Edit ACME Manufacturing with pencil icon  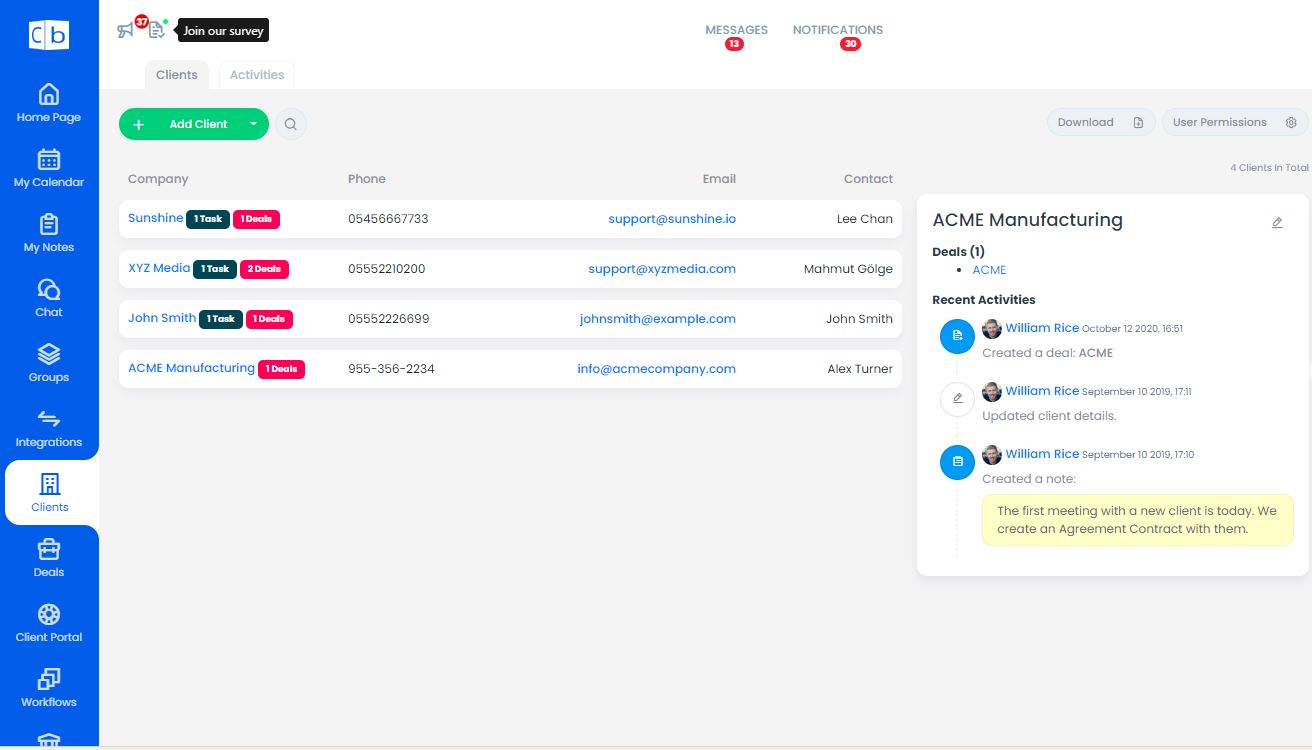tap(1277, 222)
